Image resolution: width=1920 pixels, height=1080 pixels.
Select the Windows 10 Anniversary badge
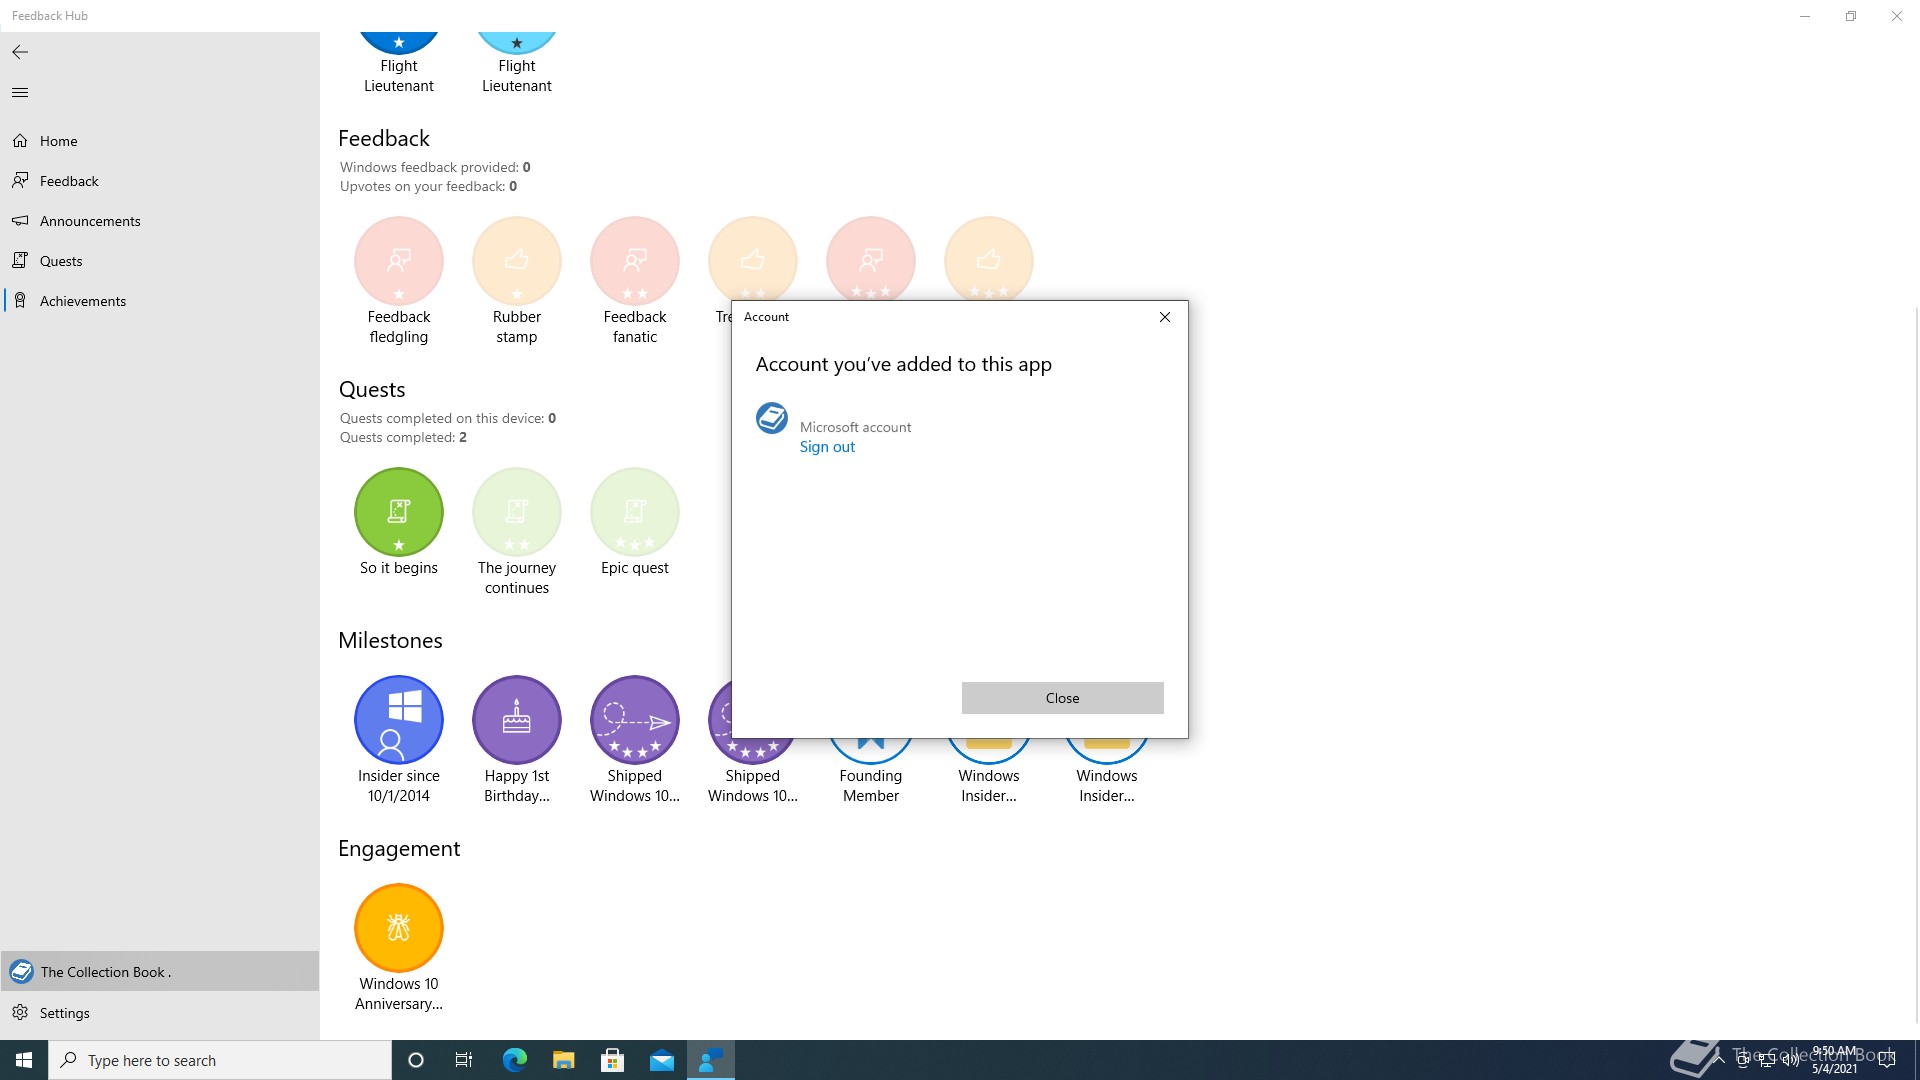tap(399, 928)
